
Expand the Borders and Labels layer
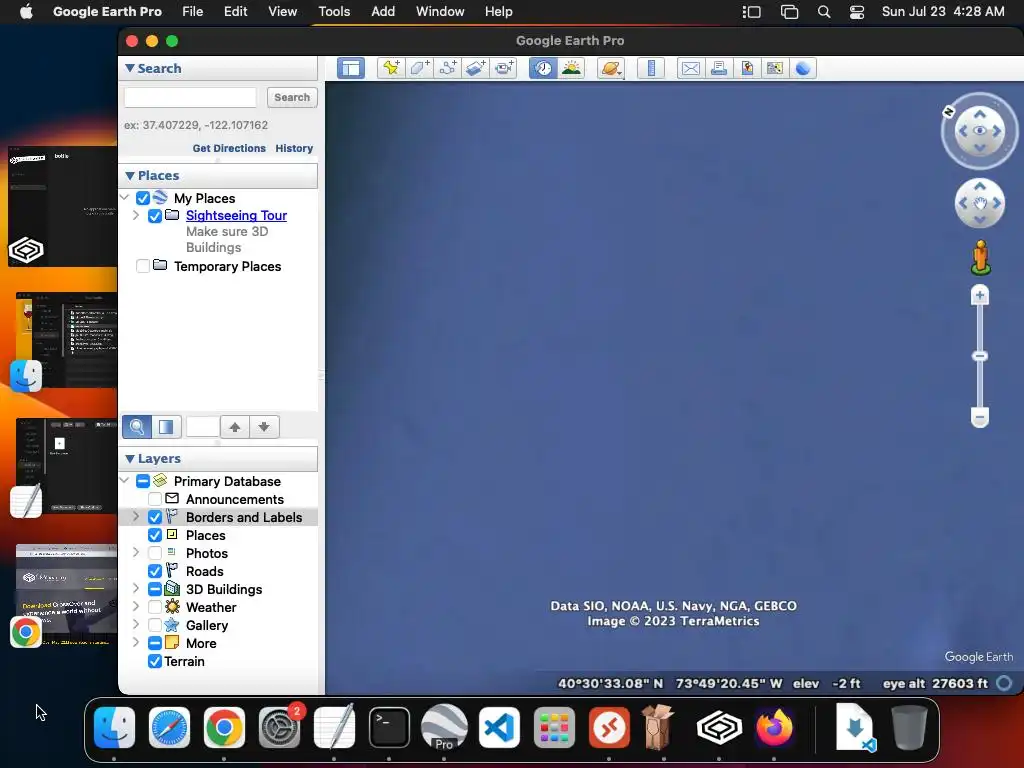point(136,517)
